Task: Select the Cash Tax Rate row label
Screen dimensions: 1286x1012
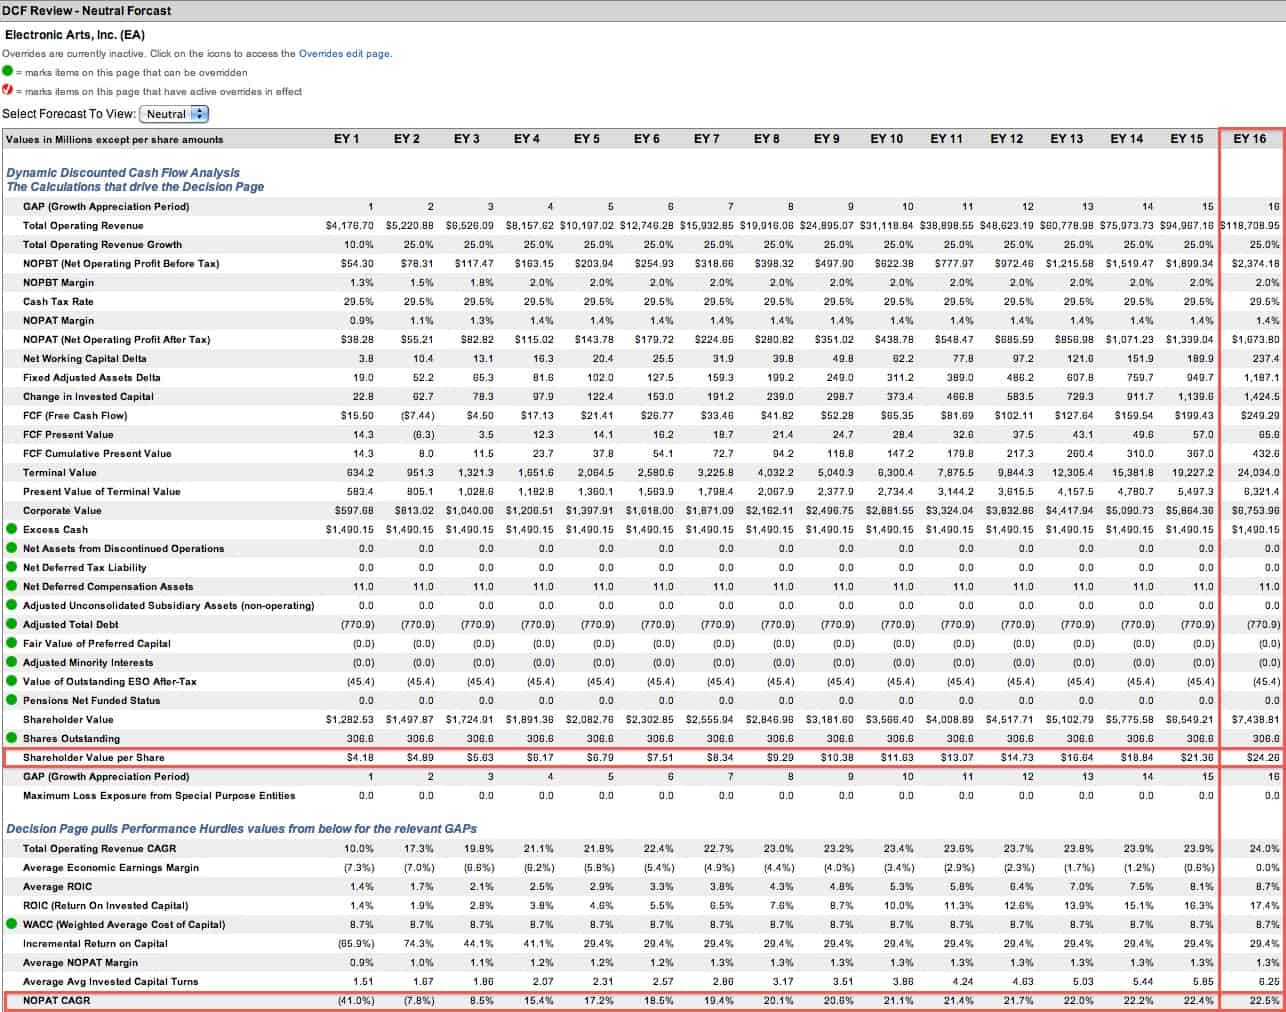Action: coord(58,301)
